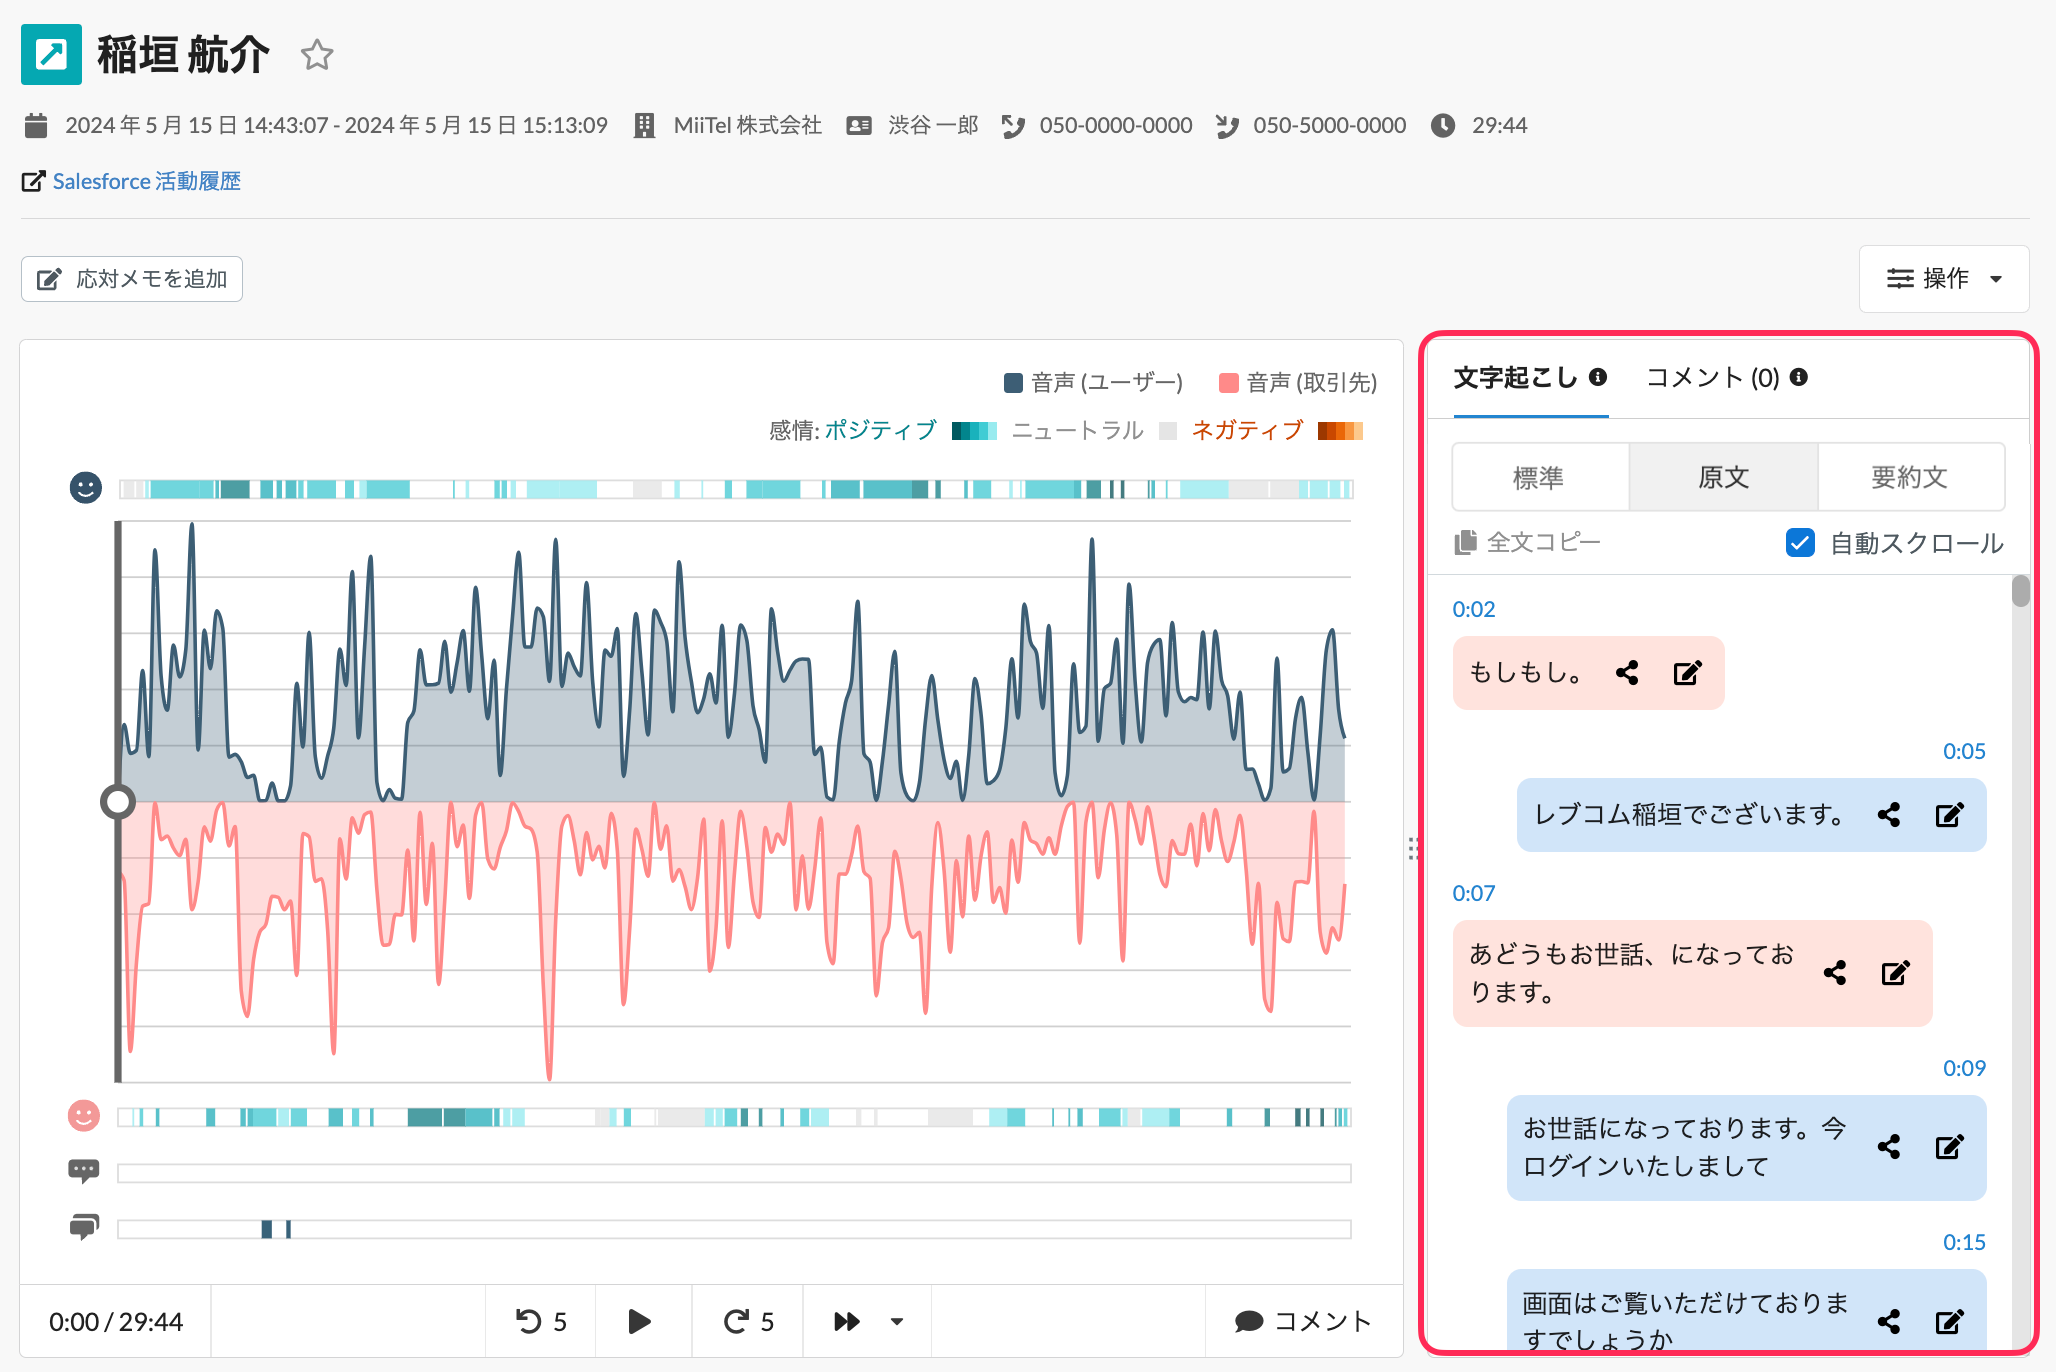This screenshot has width=2056, height=1372.
Task: Click the single speech bubble track icon
Action: pyautogui.click(x=84, y=1171)
